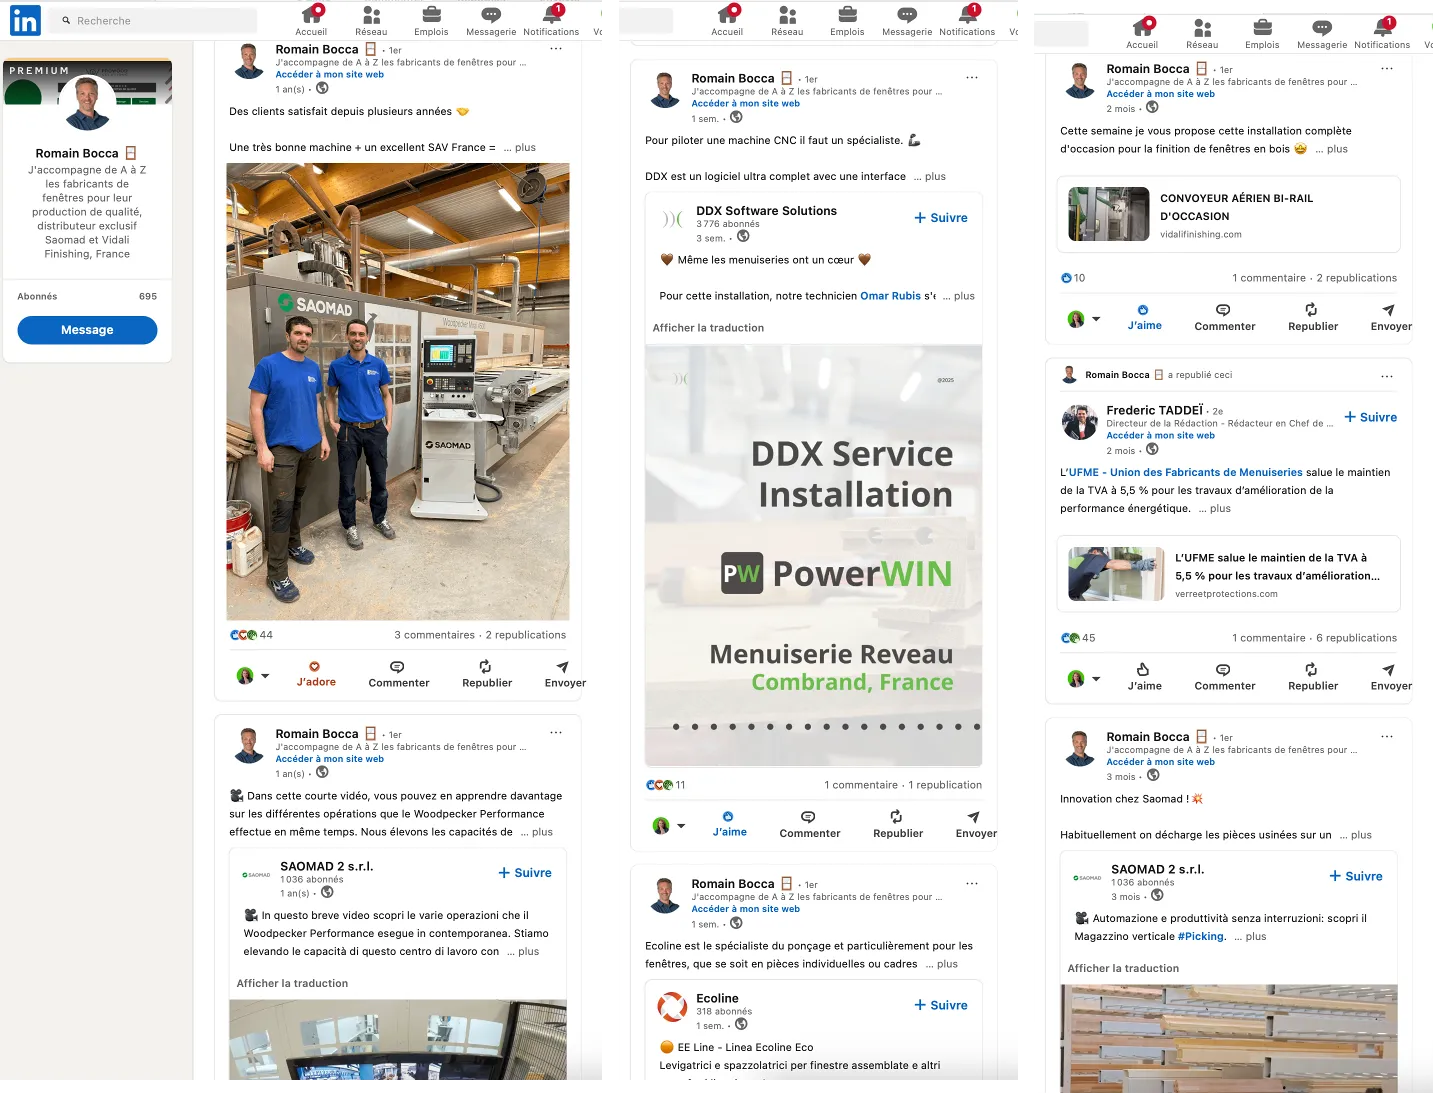Viewport: 1434px width, 1094px height.
Task: Follow Frederic TADDEÏ using Suivre
Action: tap(1370, 417)
